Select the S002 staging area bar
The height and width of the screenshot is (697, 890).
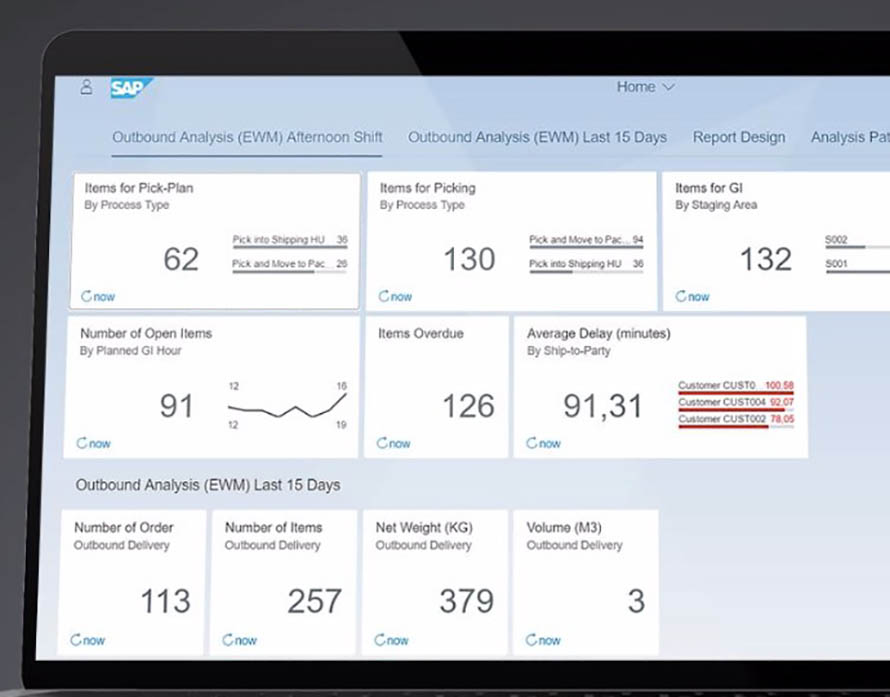[x=857, y=241]
